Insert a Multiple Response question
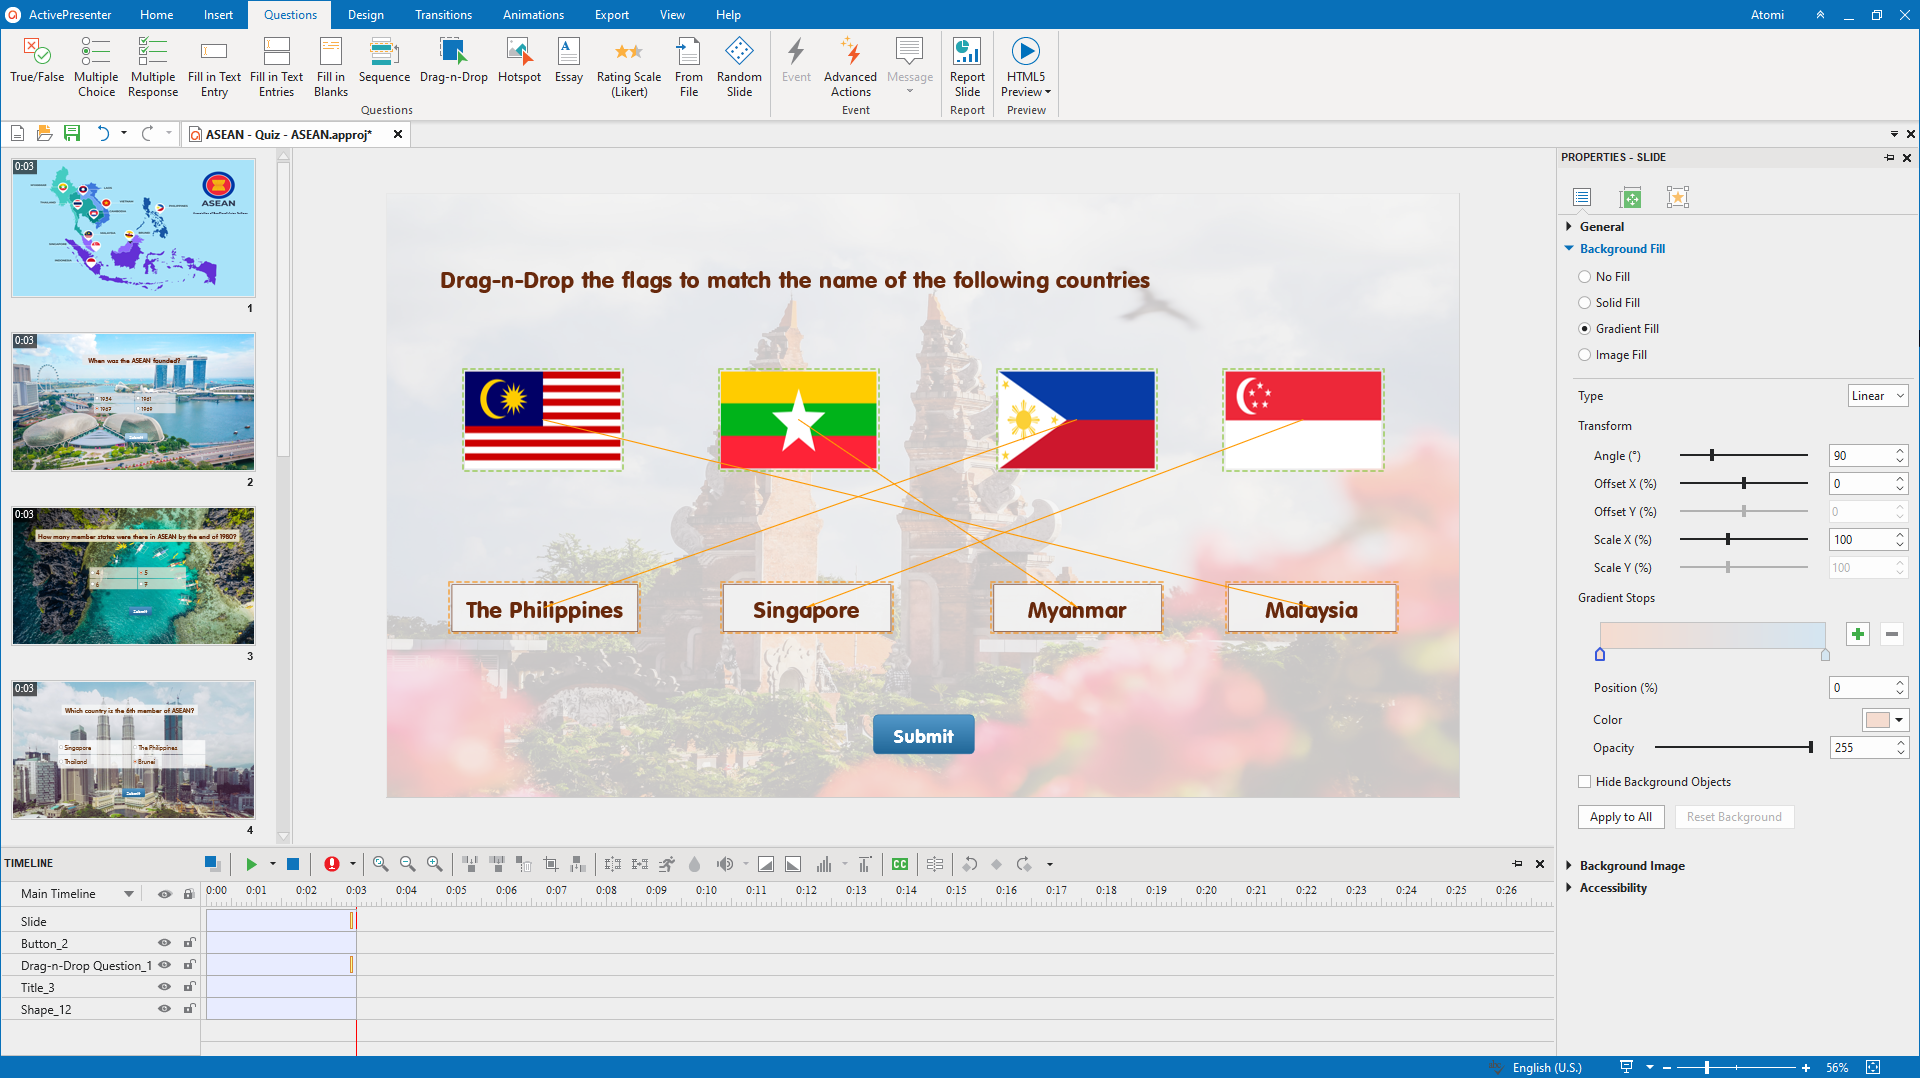The image size is (1920, 1078). 153,66
